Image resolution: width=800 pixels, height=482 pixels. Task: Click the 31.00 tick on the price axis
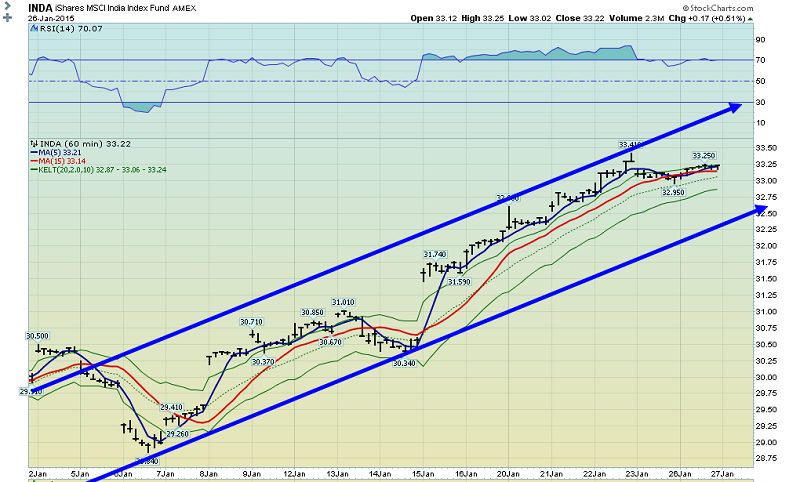pyautogui.click(x=766, y=312)
